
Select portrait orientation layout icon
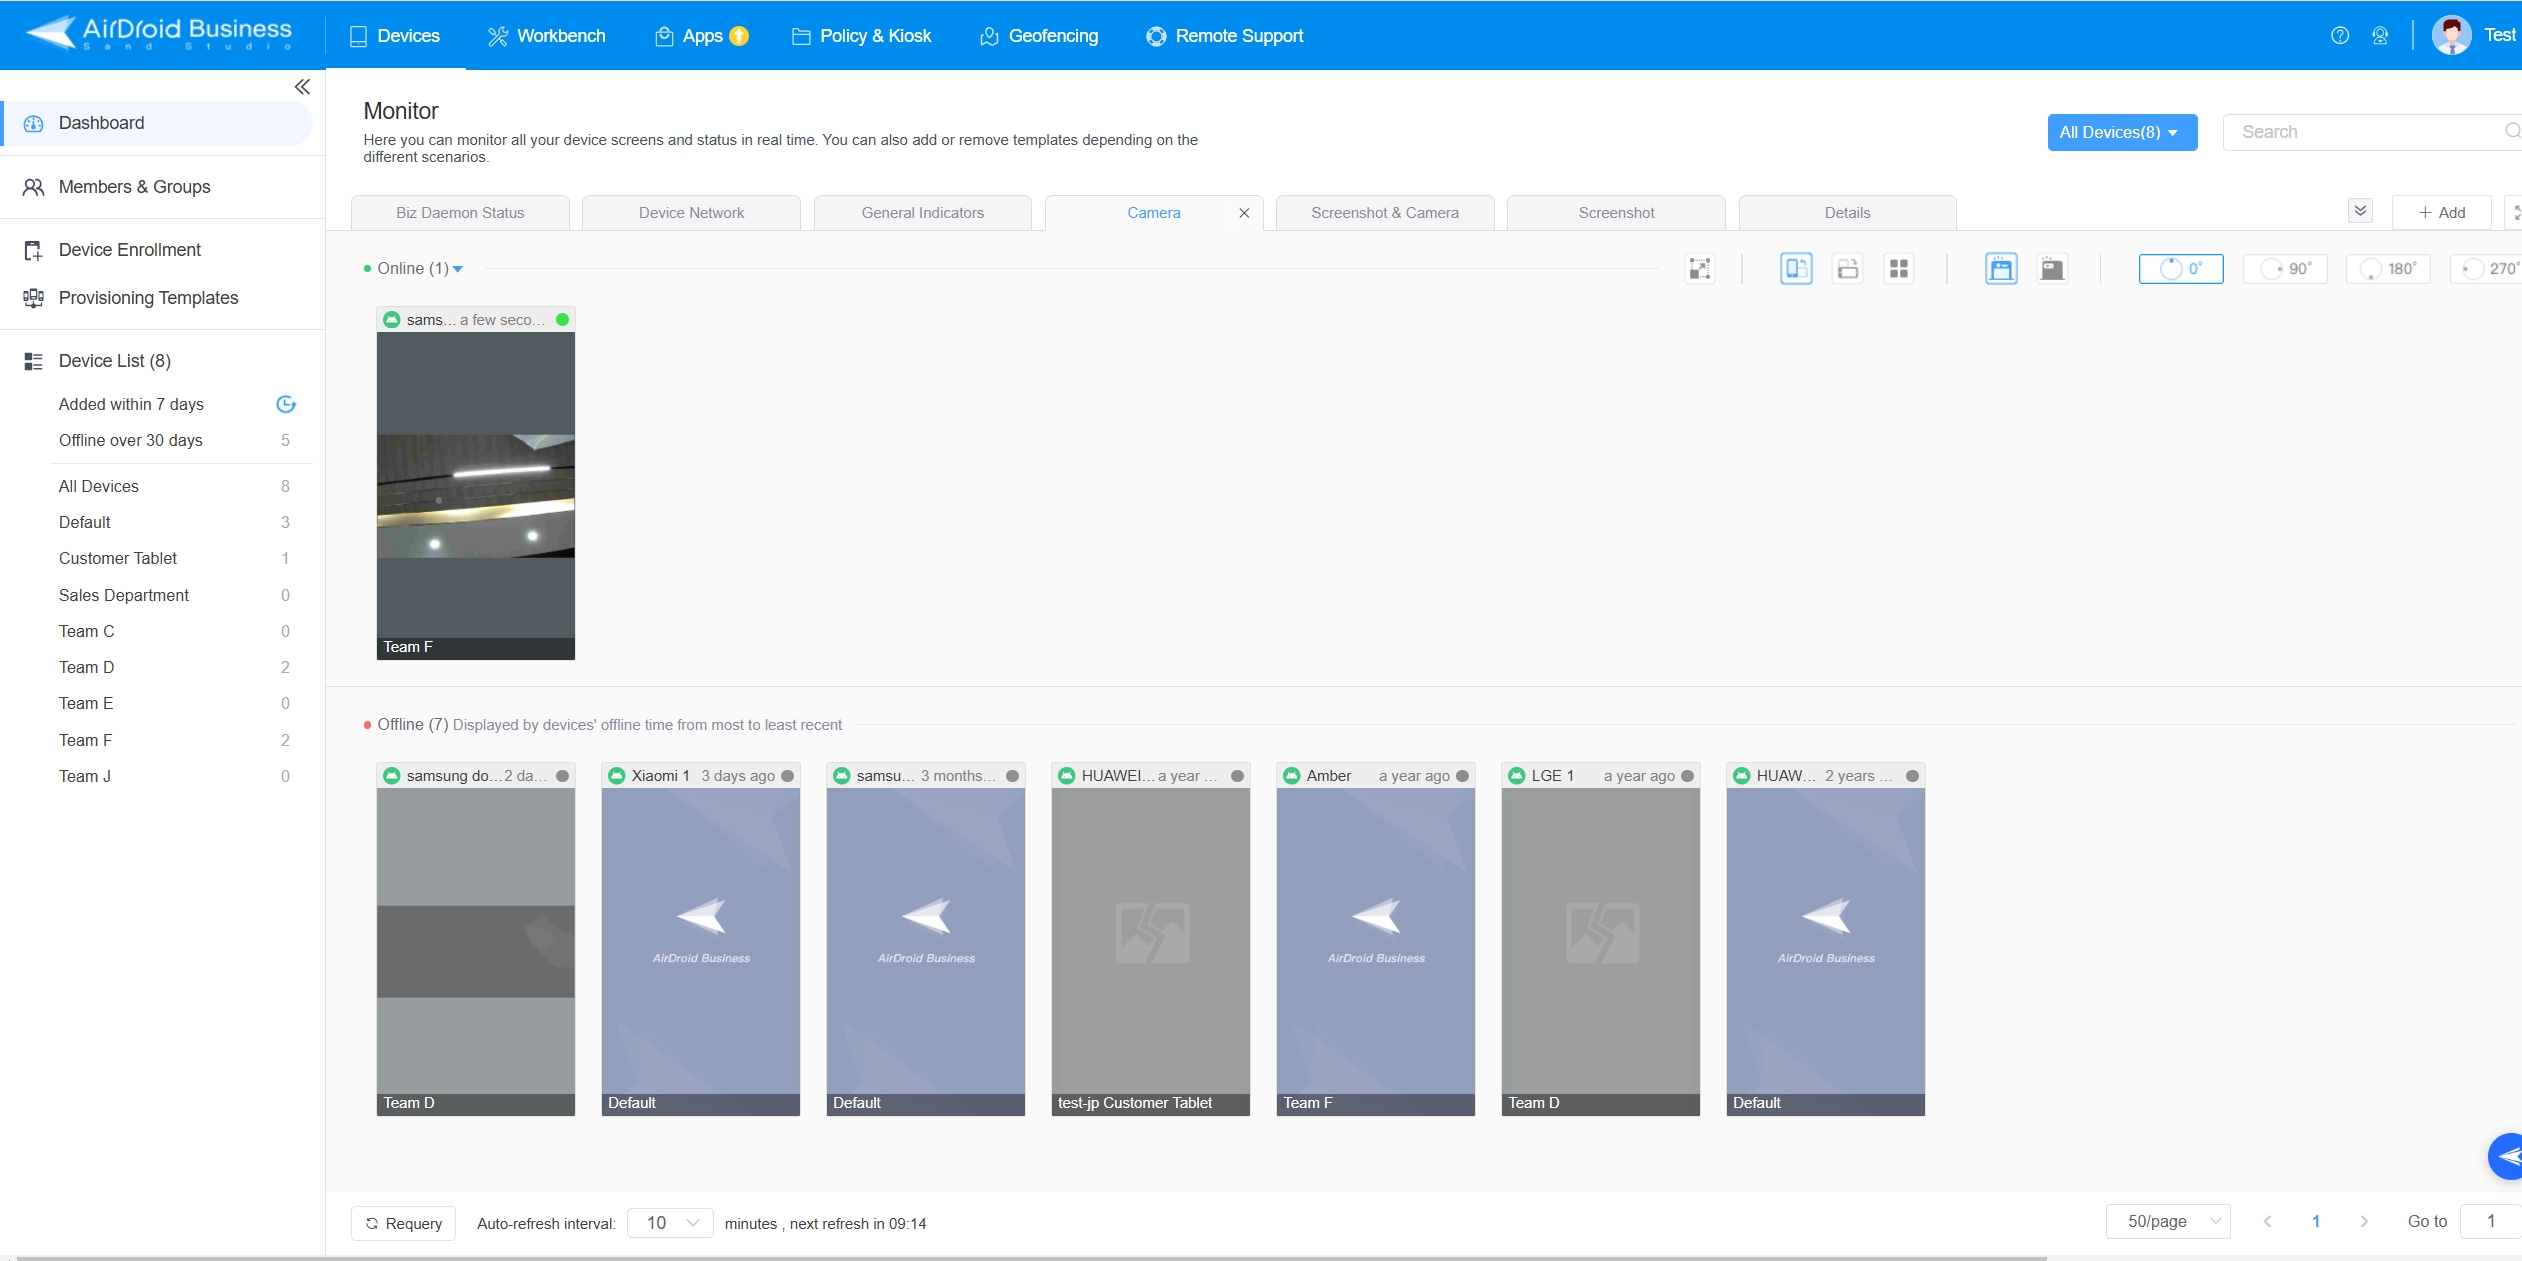(x=1796, y=268)
